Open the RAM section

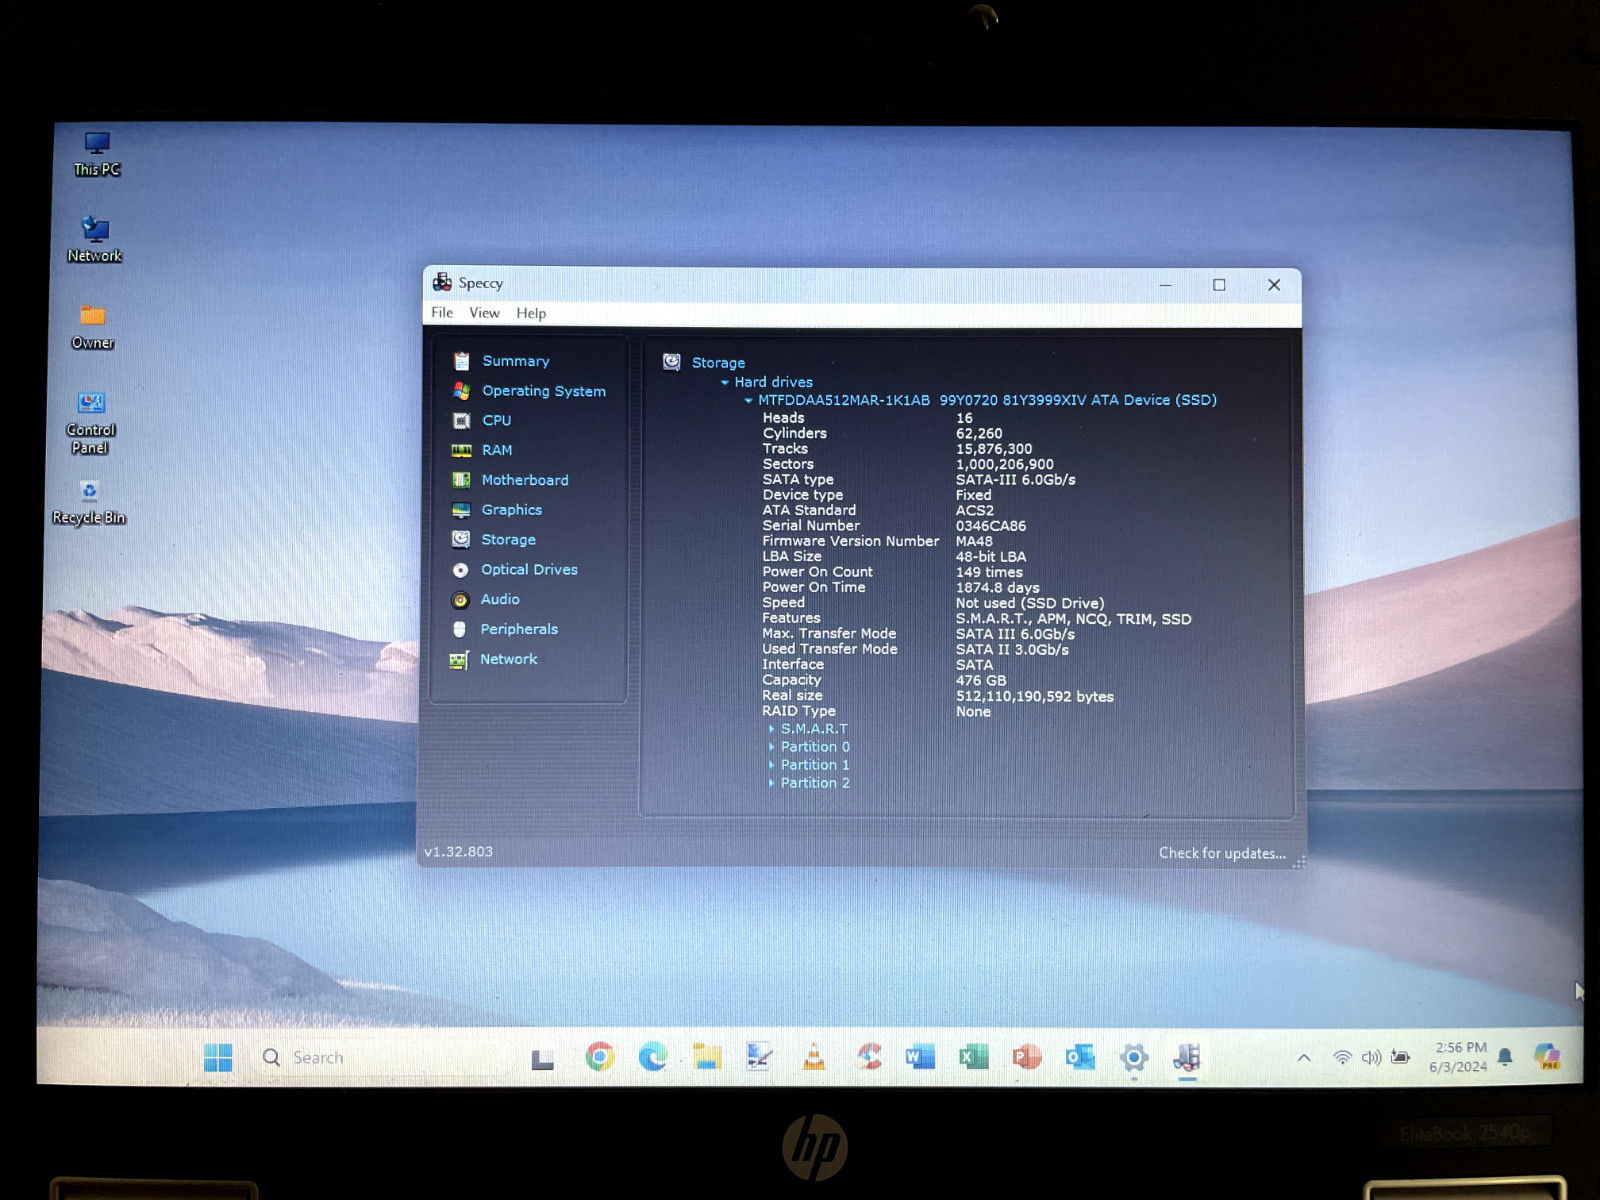(x=496, y=450)
